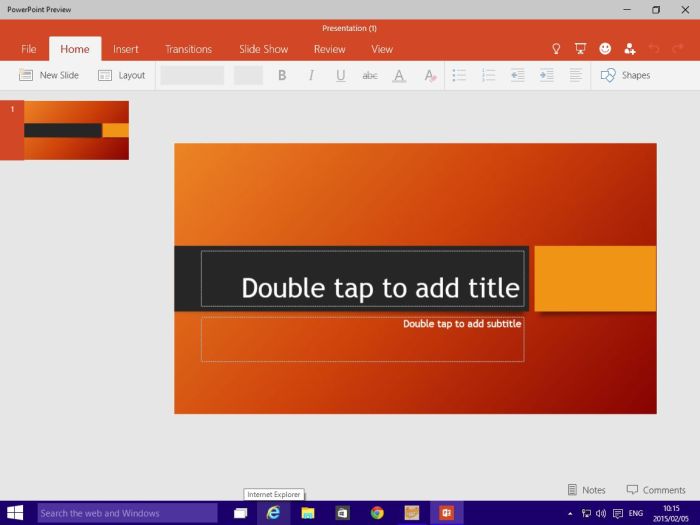This screenshot has width=700, height=525.
Task: Toggle italic formatting
Action: tap(311, 75)
